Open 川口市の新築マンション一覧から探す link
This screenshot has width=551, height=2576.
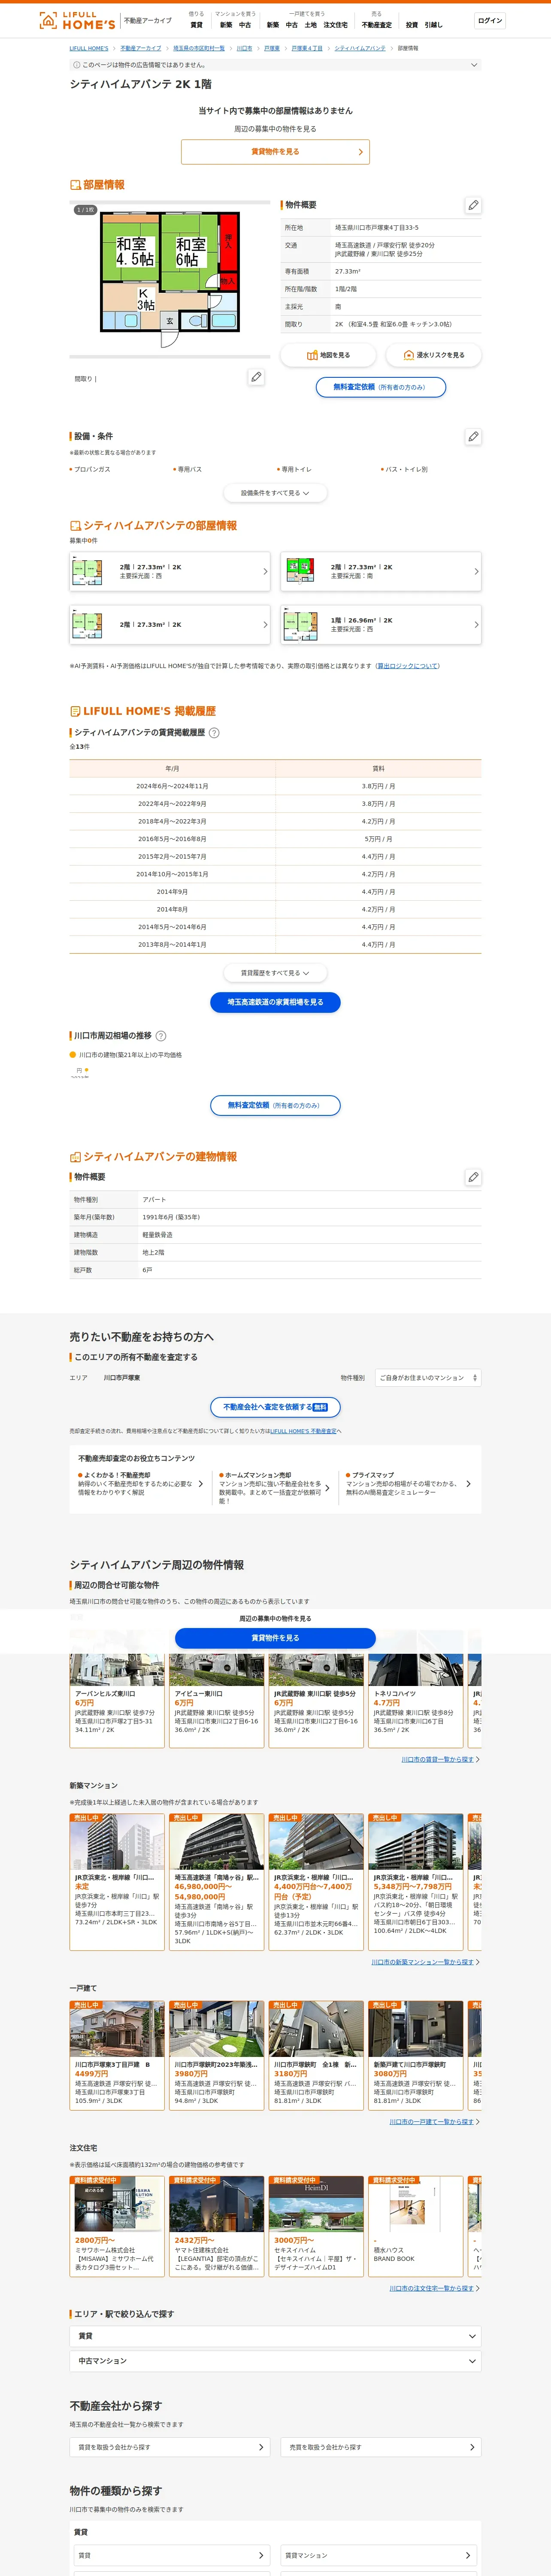tap(423, 1962)
